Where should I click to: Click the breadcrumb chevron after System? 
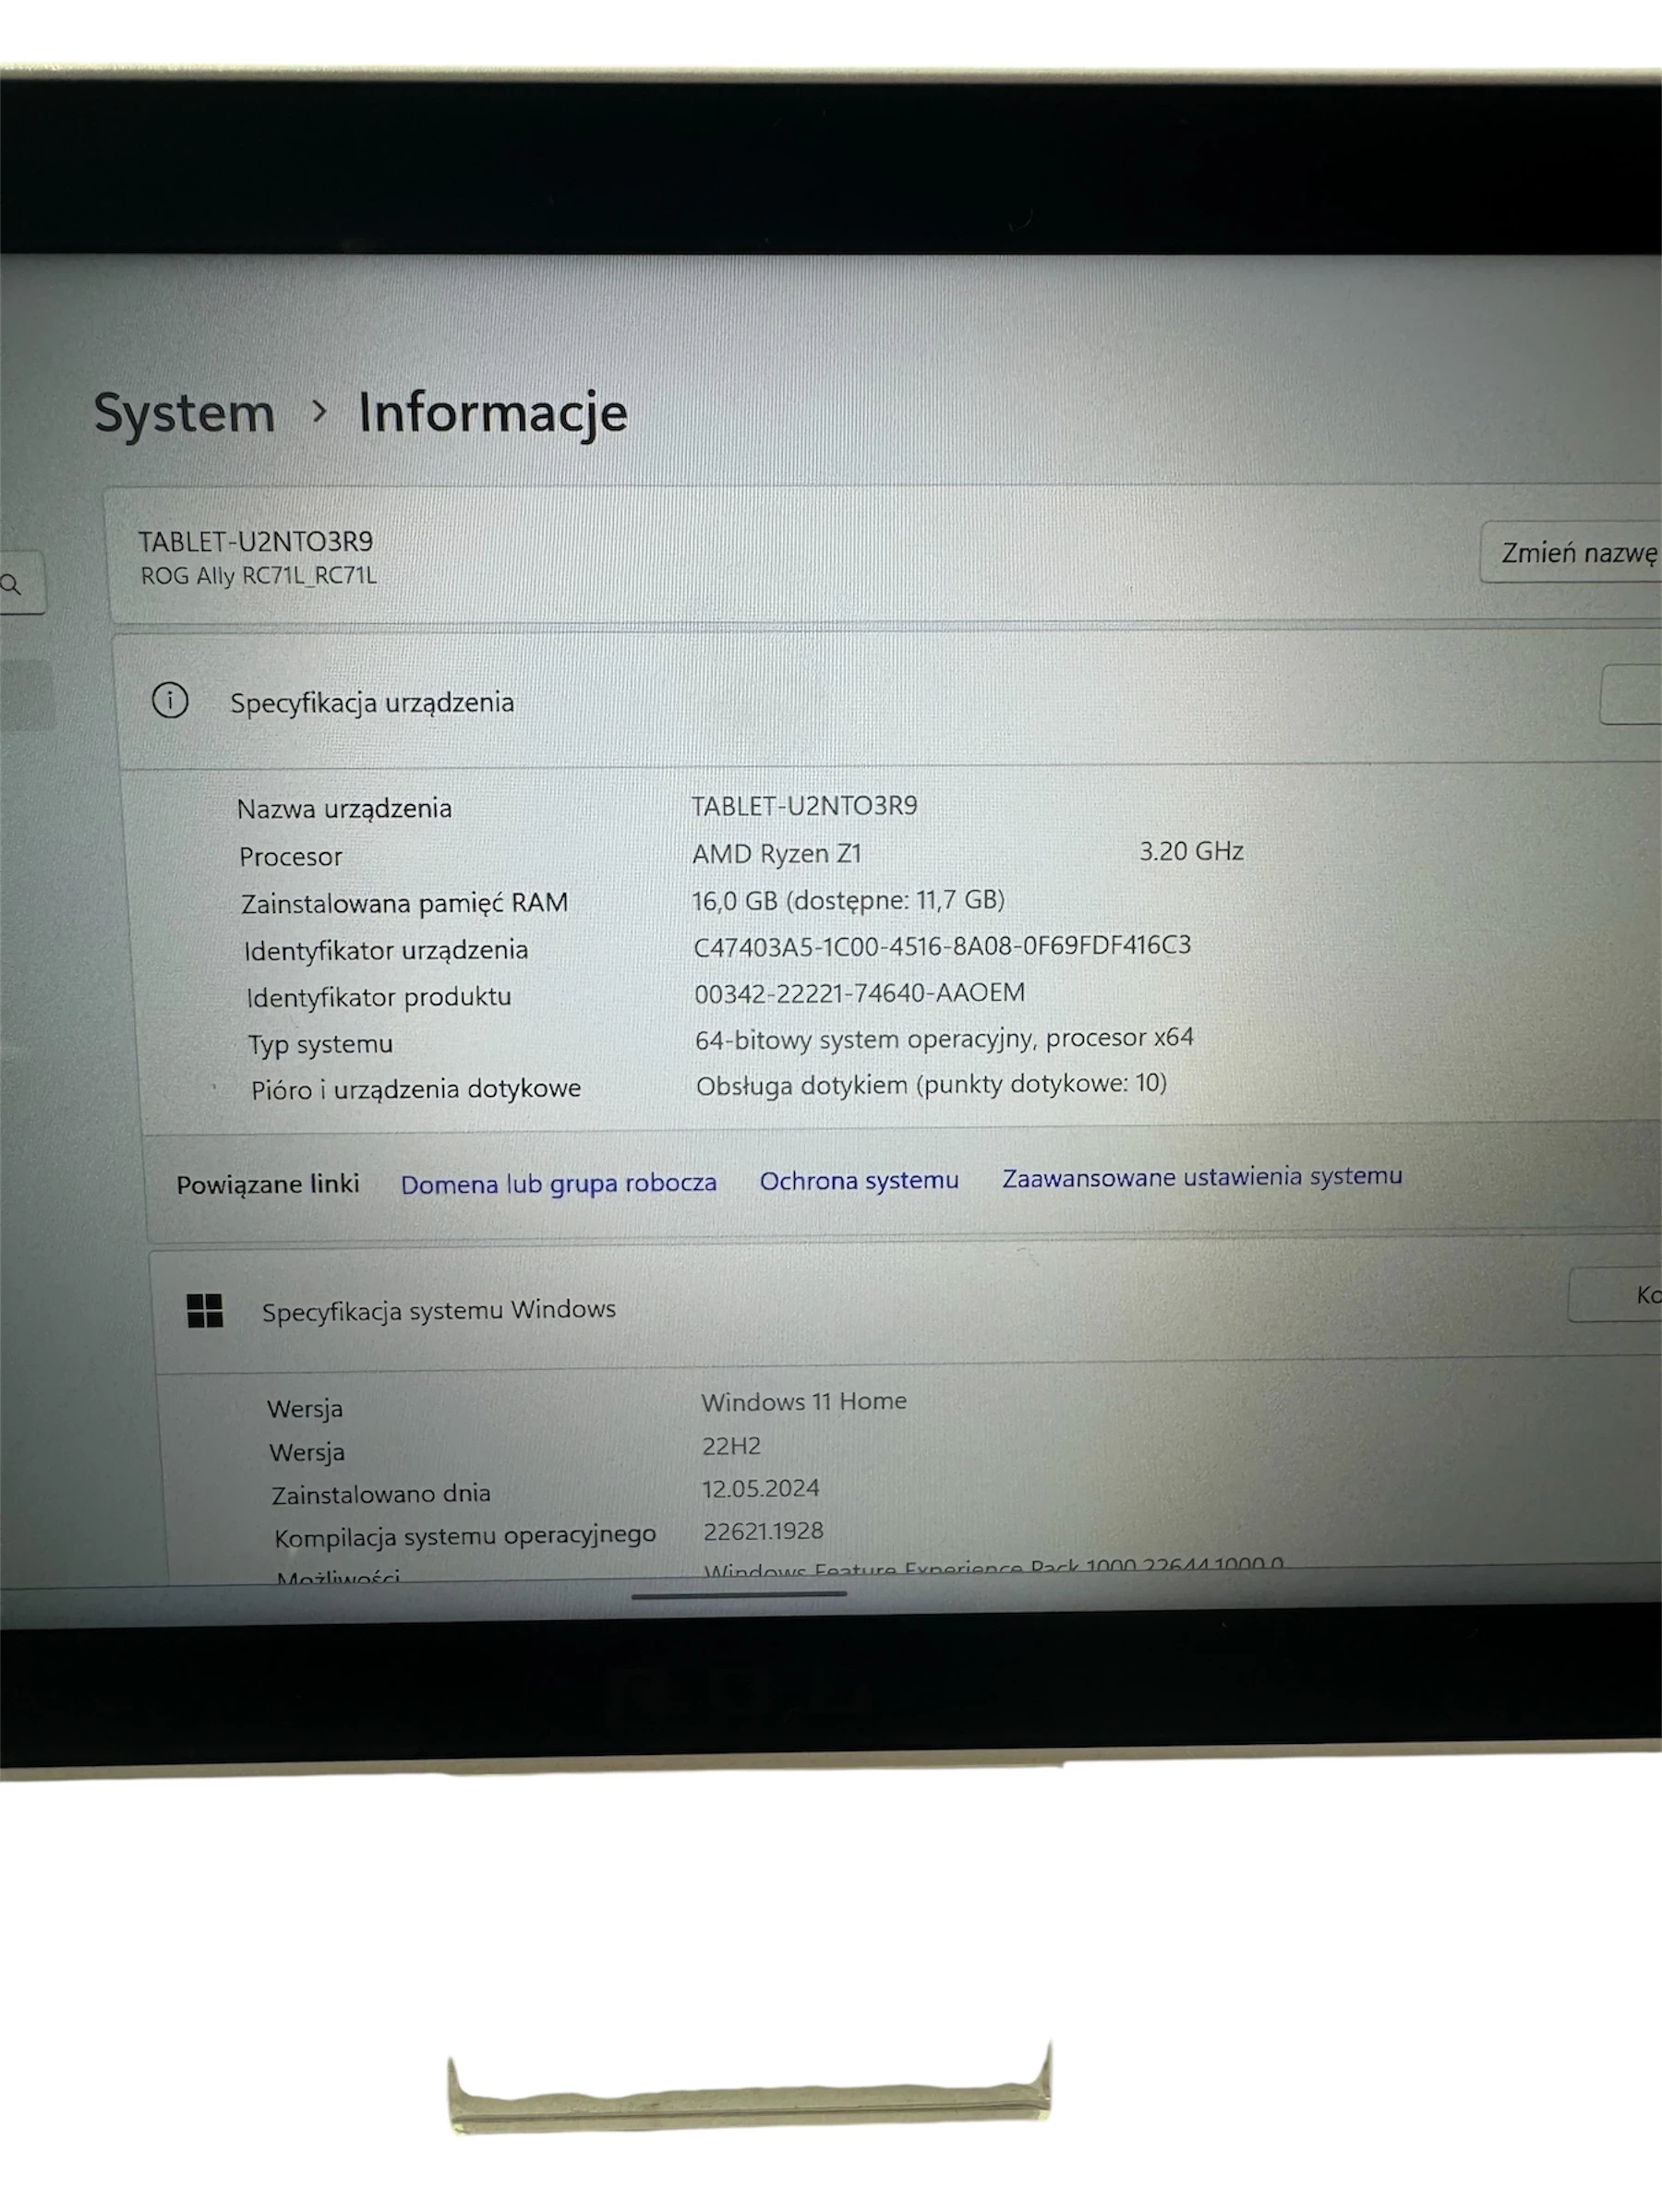click(x=318, y=410)
